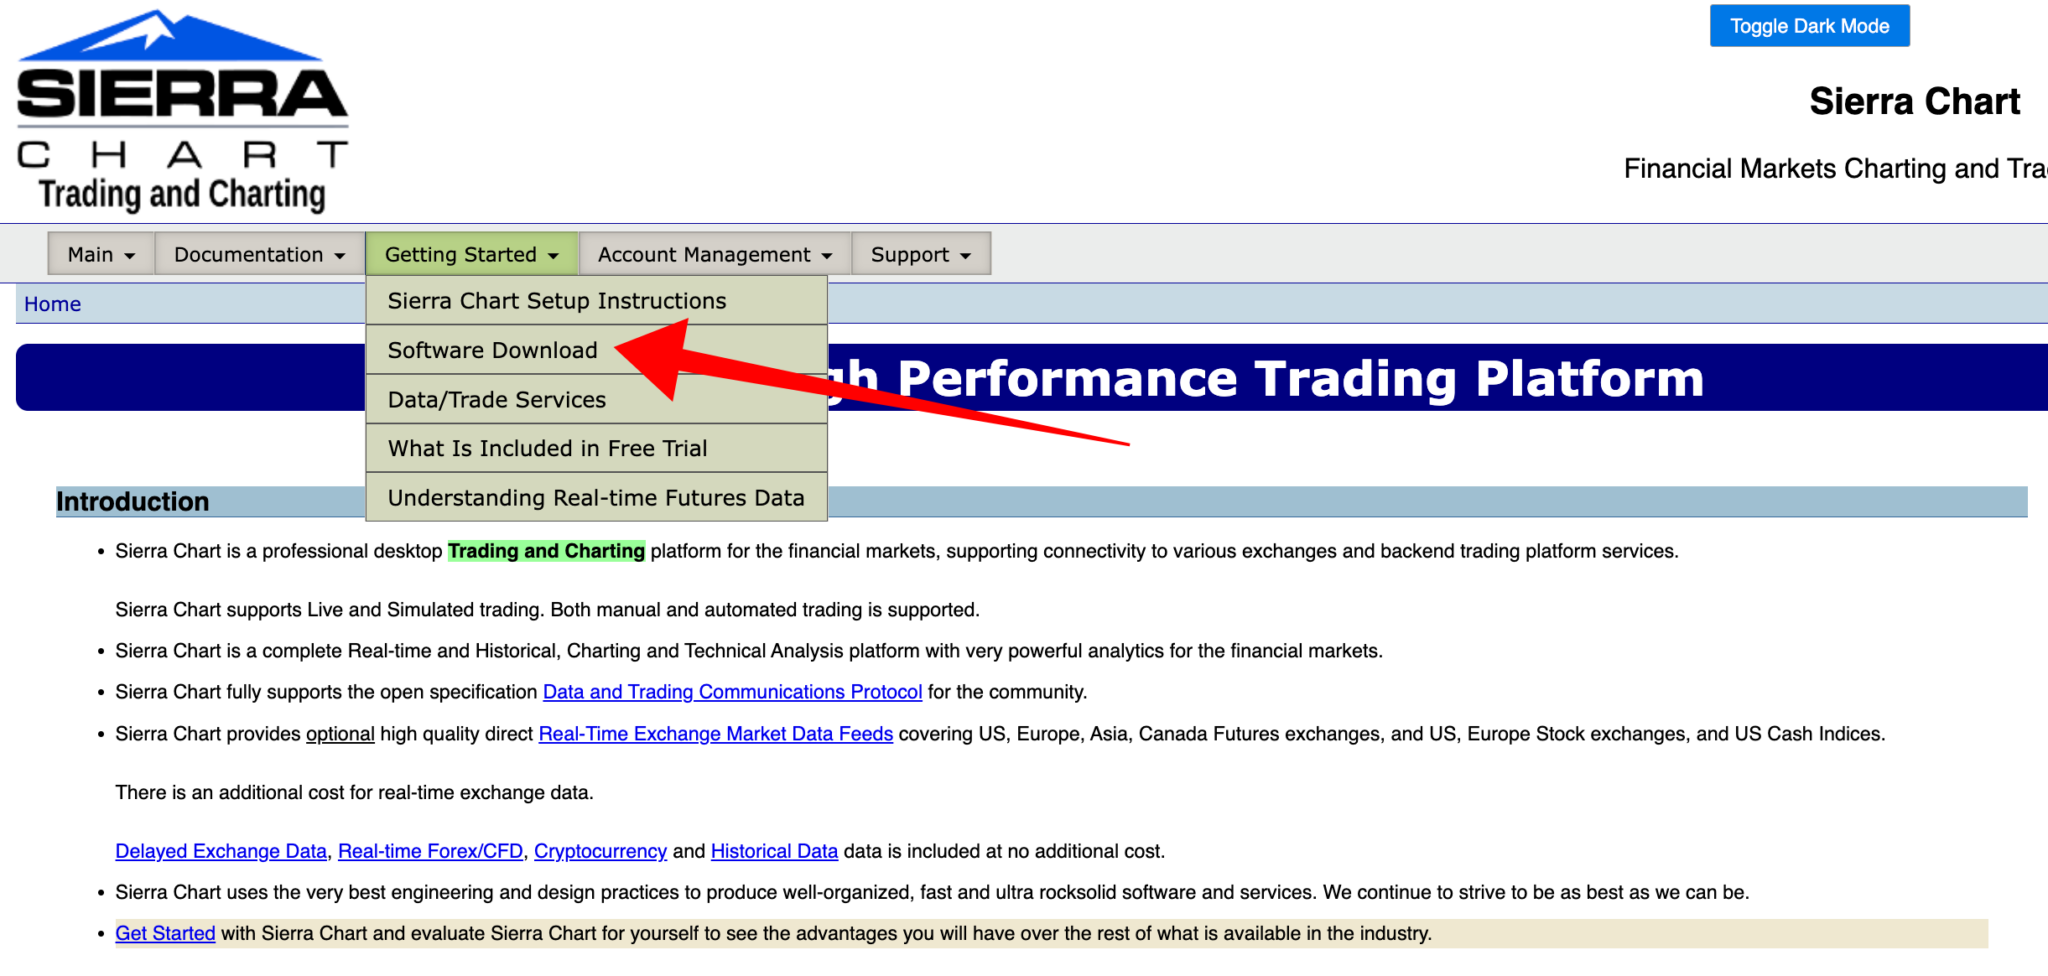Screen dimensions: 2048x976
Task: Choose Sierra Chart Setup Instructions from the menu
Action: [x=556, y=300]
